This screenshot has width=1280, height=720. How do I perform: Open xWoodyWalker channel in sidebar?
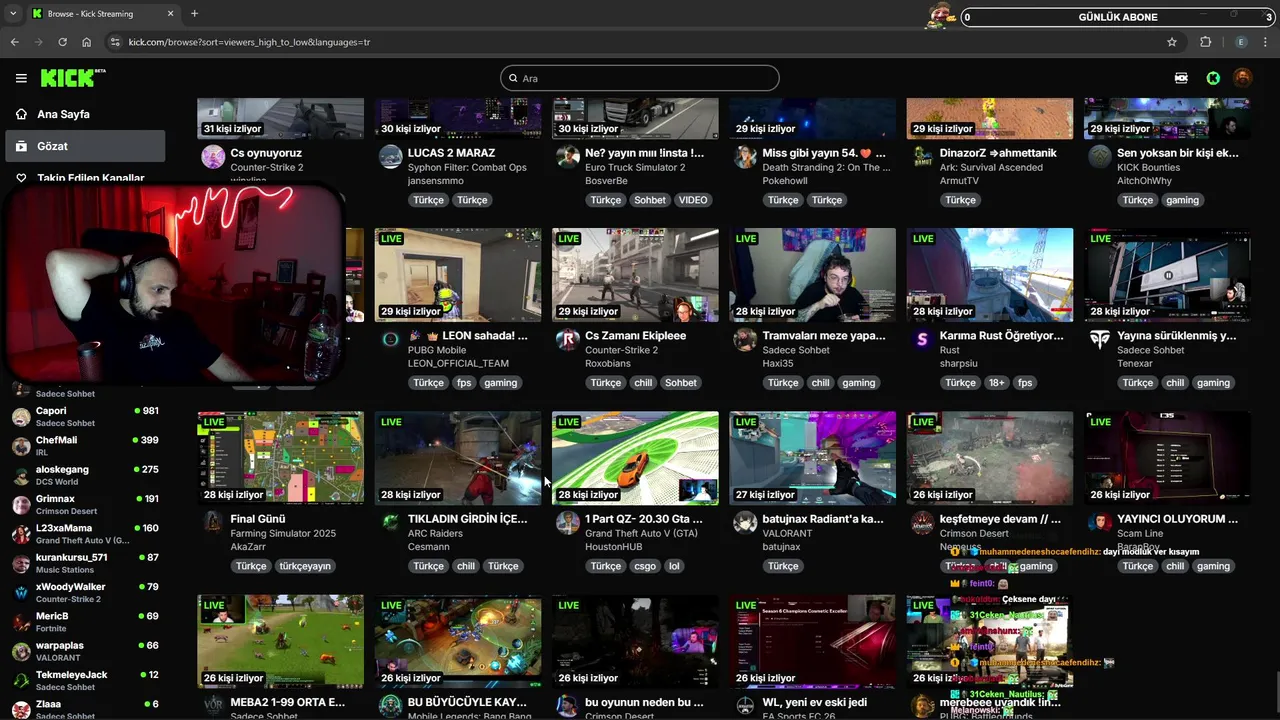coord(85,593)
